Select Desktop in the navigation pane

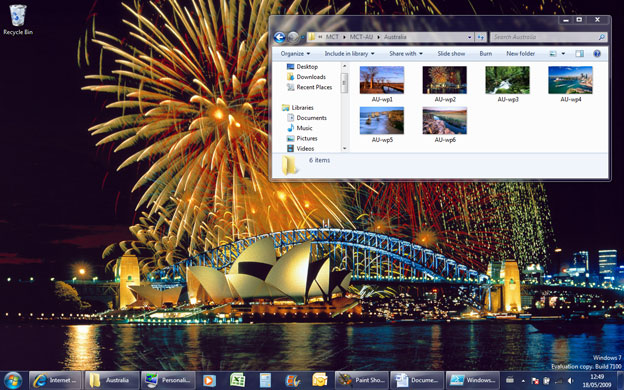pyautogui.click(x=302, y=66)
